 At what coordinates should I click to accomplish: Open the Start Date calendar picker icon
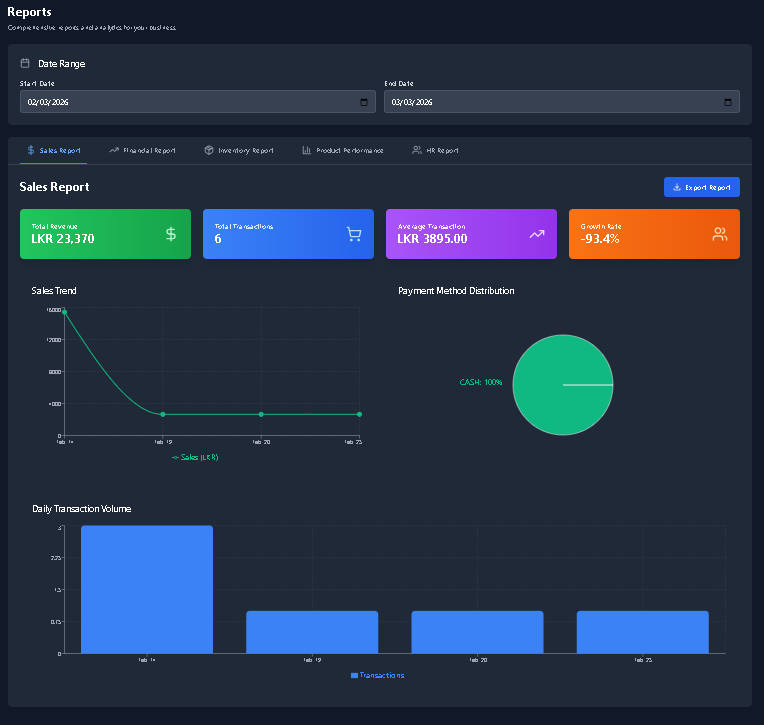click(363, 102)
